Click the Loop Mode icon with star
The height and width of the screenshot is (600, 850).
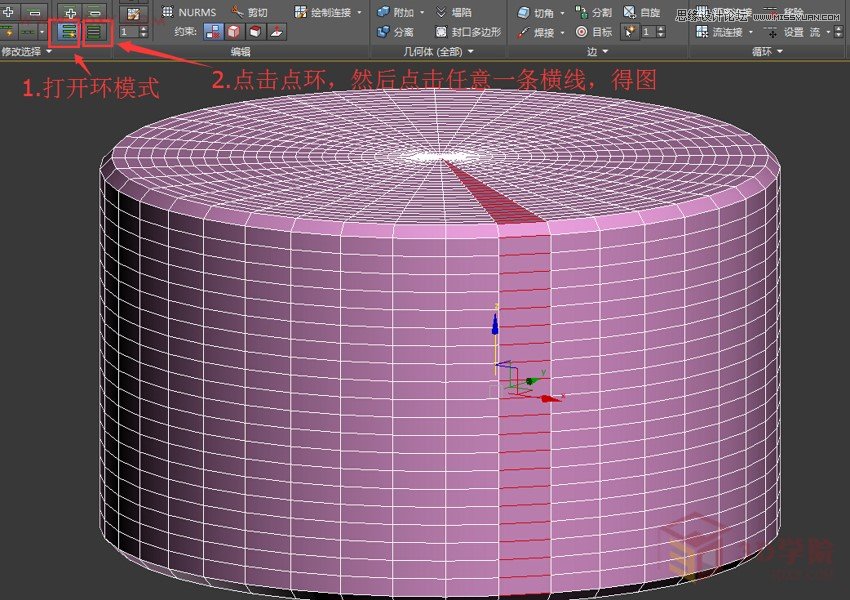(x=9, y=33)
